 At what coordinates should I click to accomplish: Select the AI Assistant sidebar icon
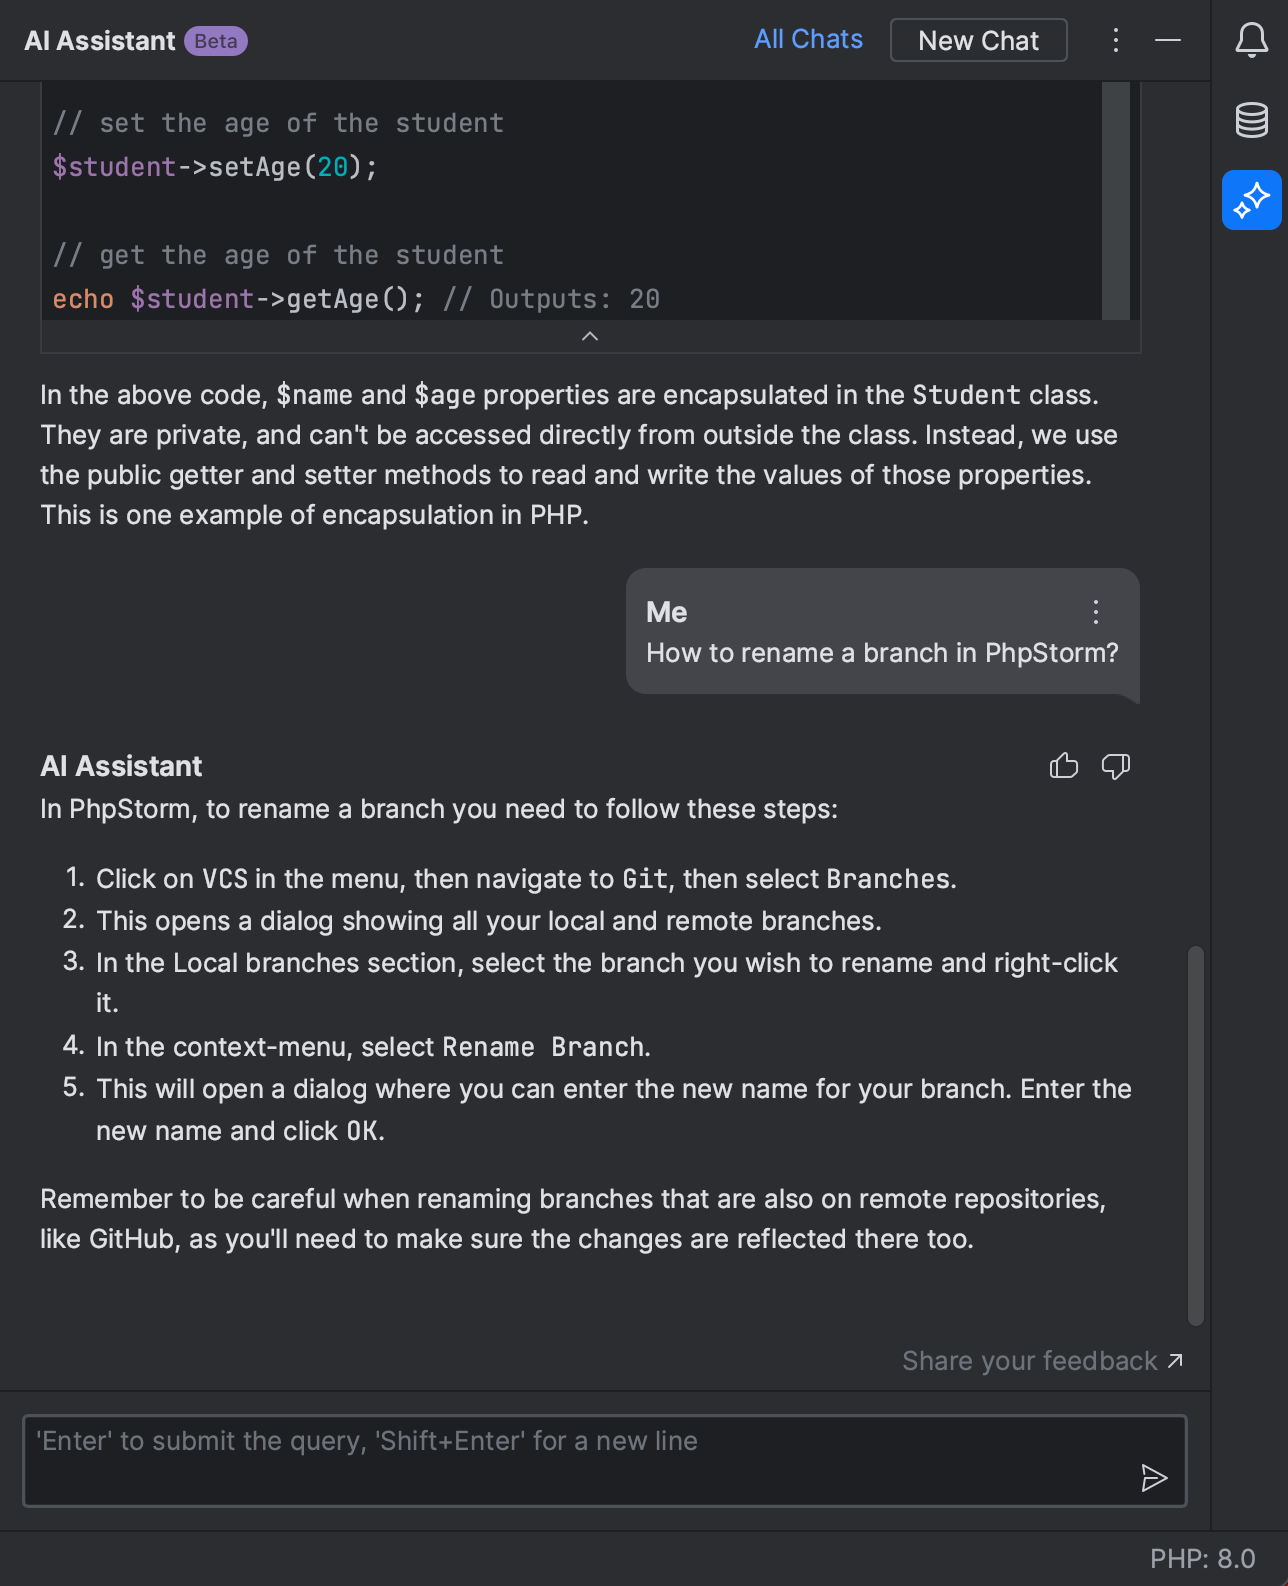[1251, 200]
